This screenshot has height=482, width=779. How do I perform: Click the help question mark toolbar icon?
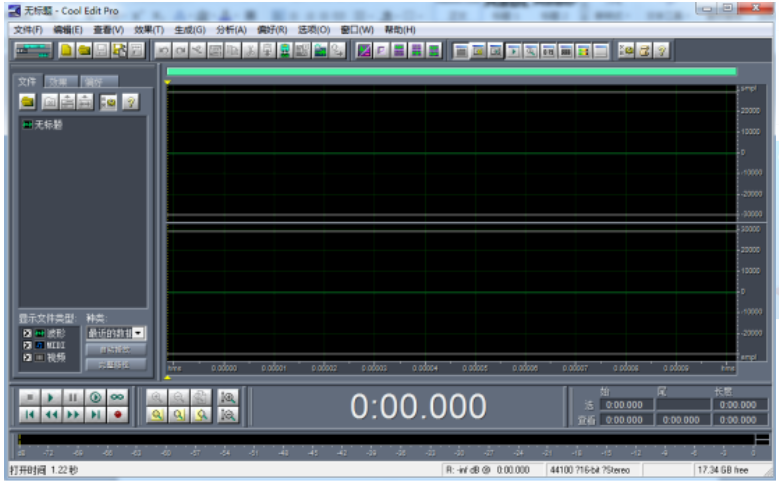661,50
